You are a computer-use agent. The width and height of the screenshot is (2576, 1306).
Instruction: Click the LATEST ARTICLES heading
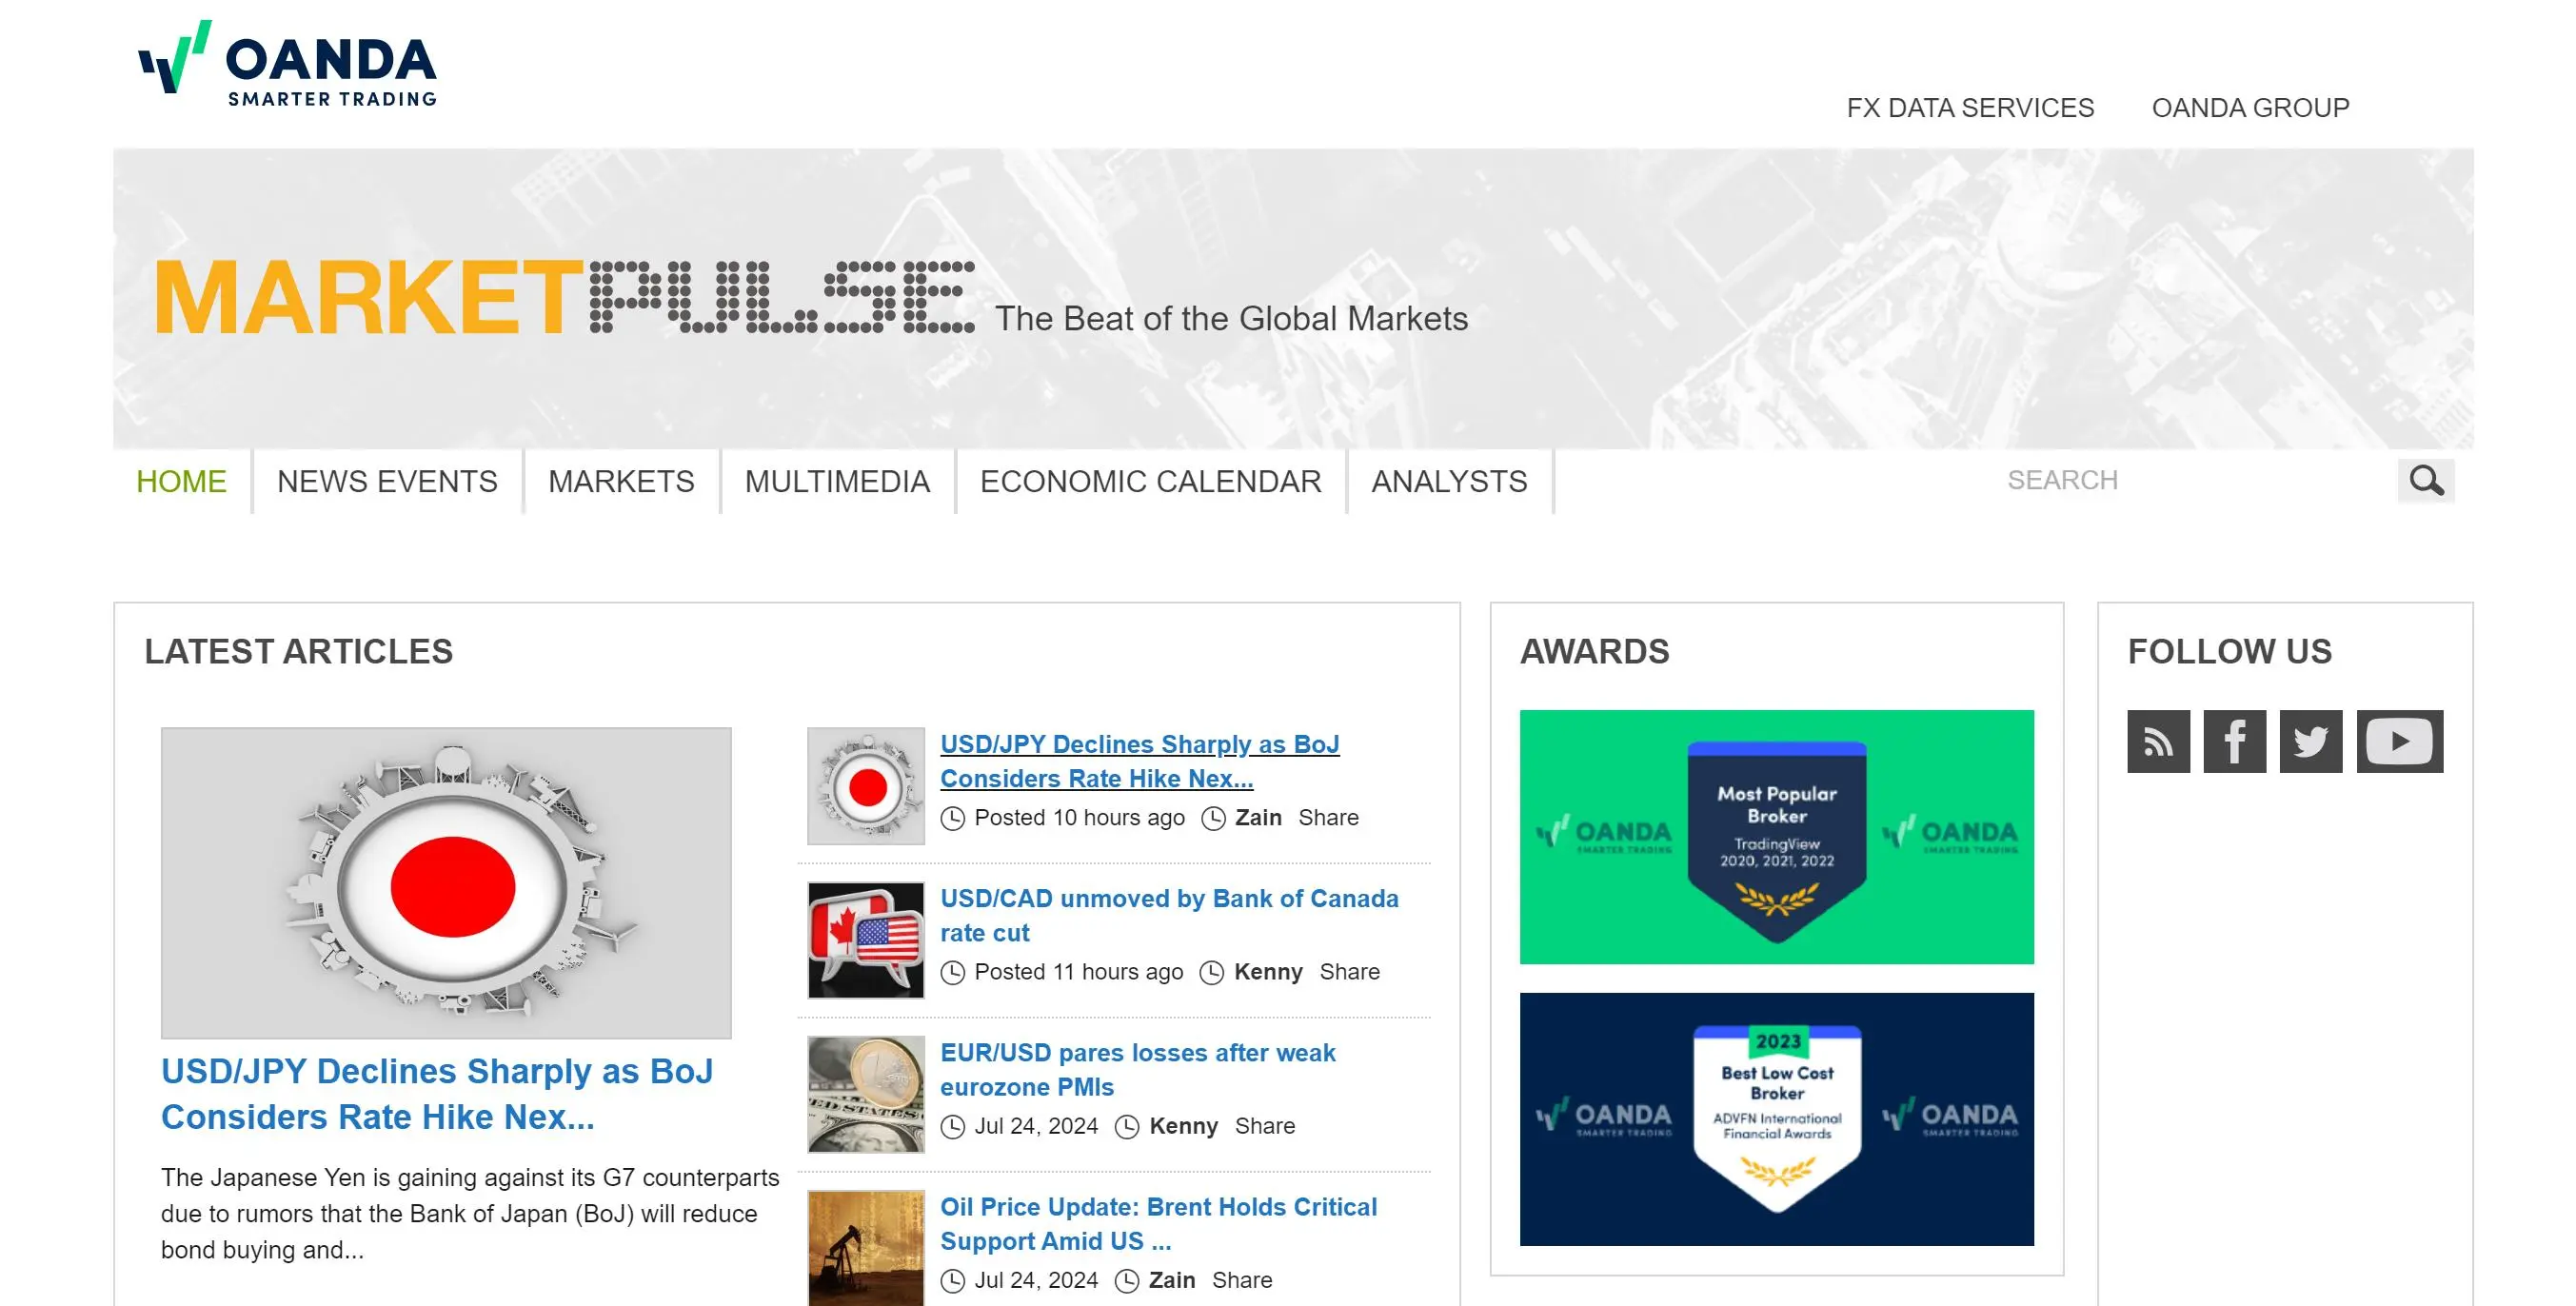[299, 652]
